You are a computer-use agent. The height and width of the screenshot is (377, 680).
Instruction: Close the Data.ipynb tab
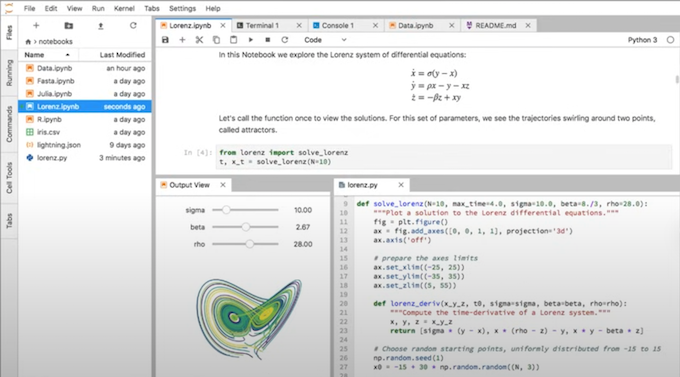click(451, 26)
